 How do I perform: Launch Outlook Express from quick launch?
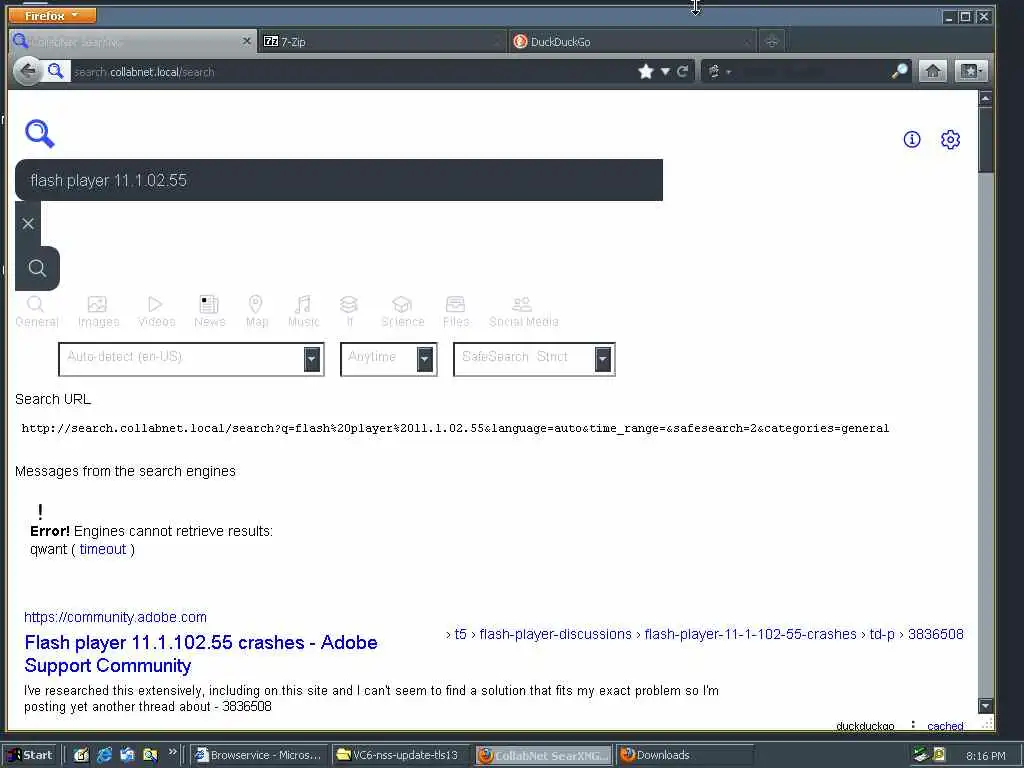pos(127,755)
